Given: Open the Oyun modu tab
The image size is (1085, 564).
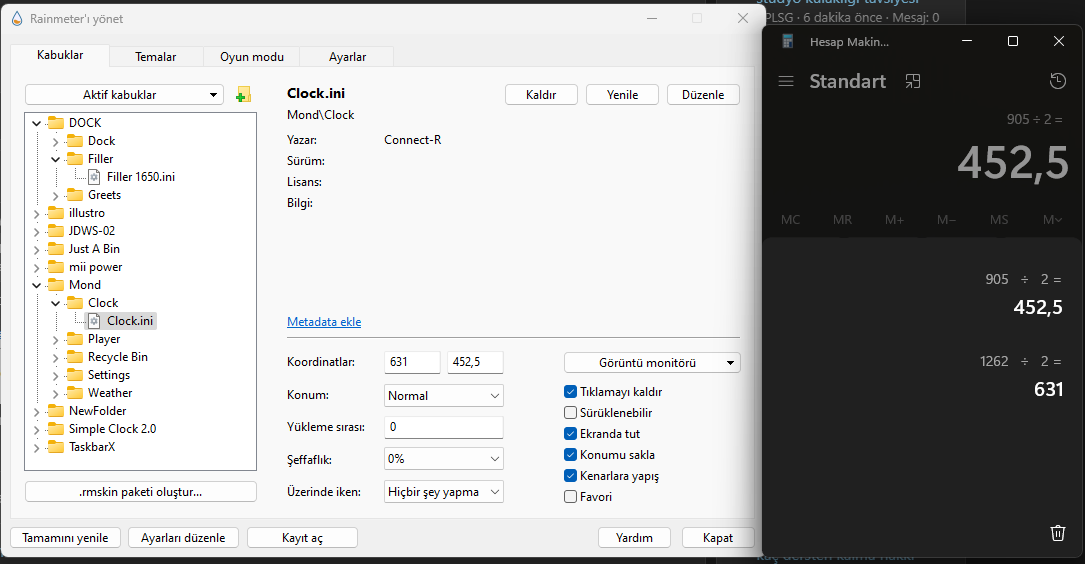Looking at the screenshot, I should click(252, 57).
